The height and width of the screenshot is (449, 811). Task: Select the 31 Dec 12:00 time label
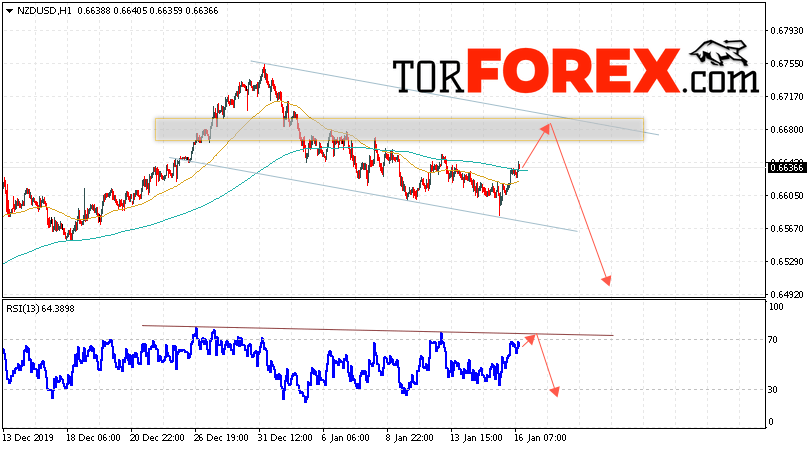coord(286,438)
